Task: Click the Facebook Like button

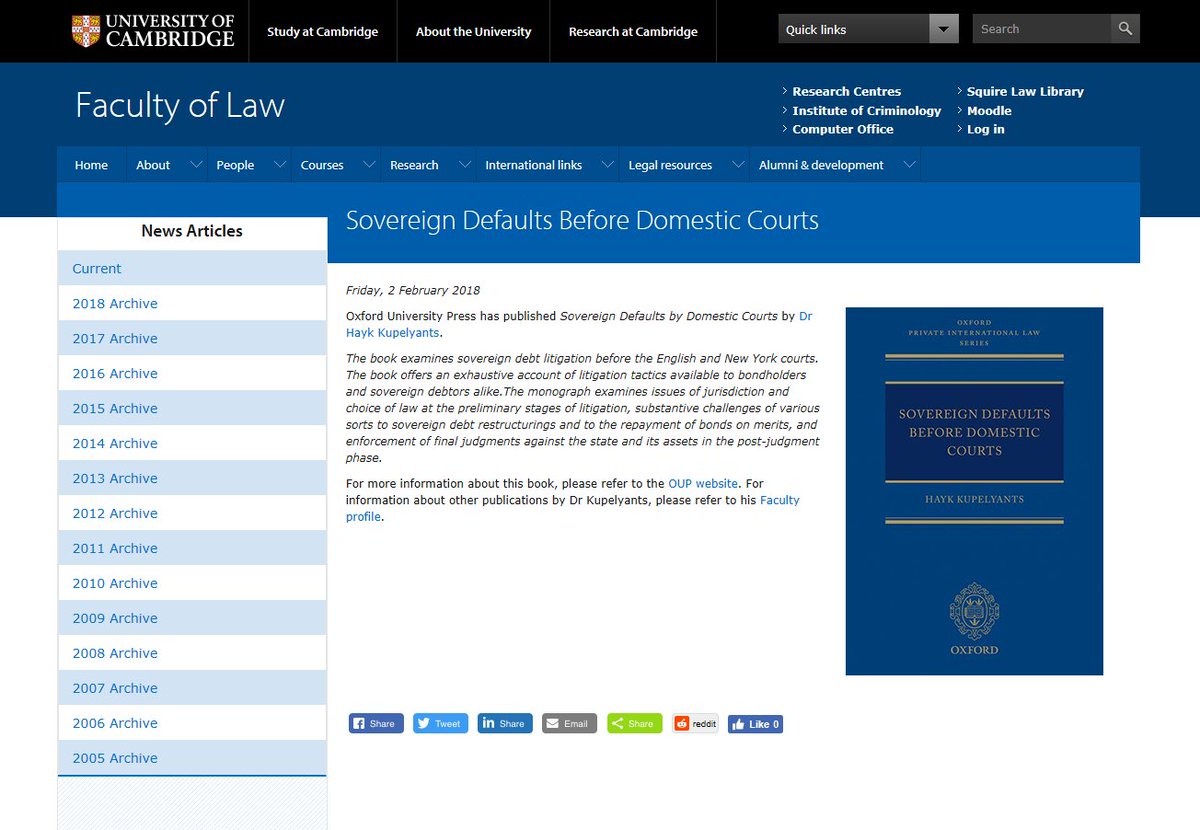Action: tap(755, 724)
